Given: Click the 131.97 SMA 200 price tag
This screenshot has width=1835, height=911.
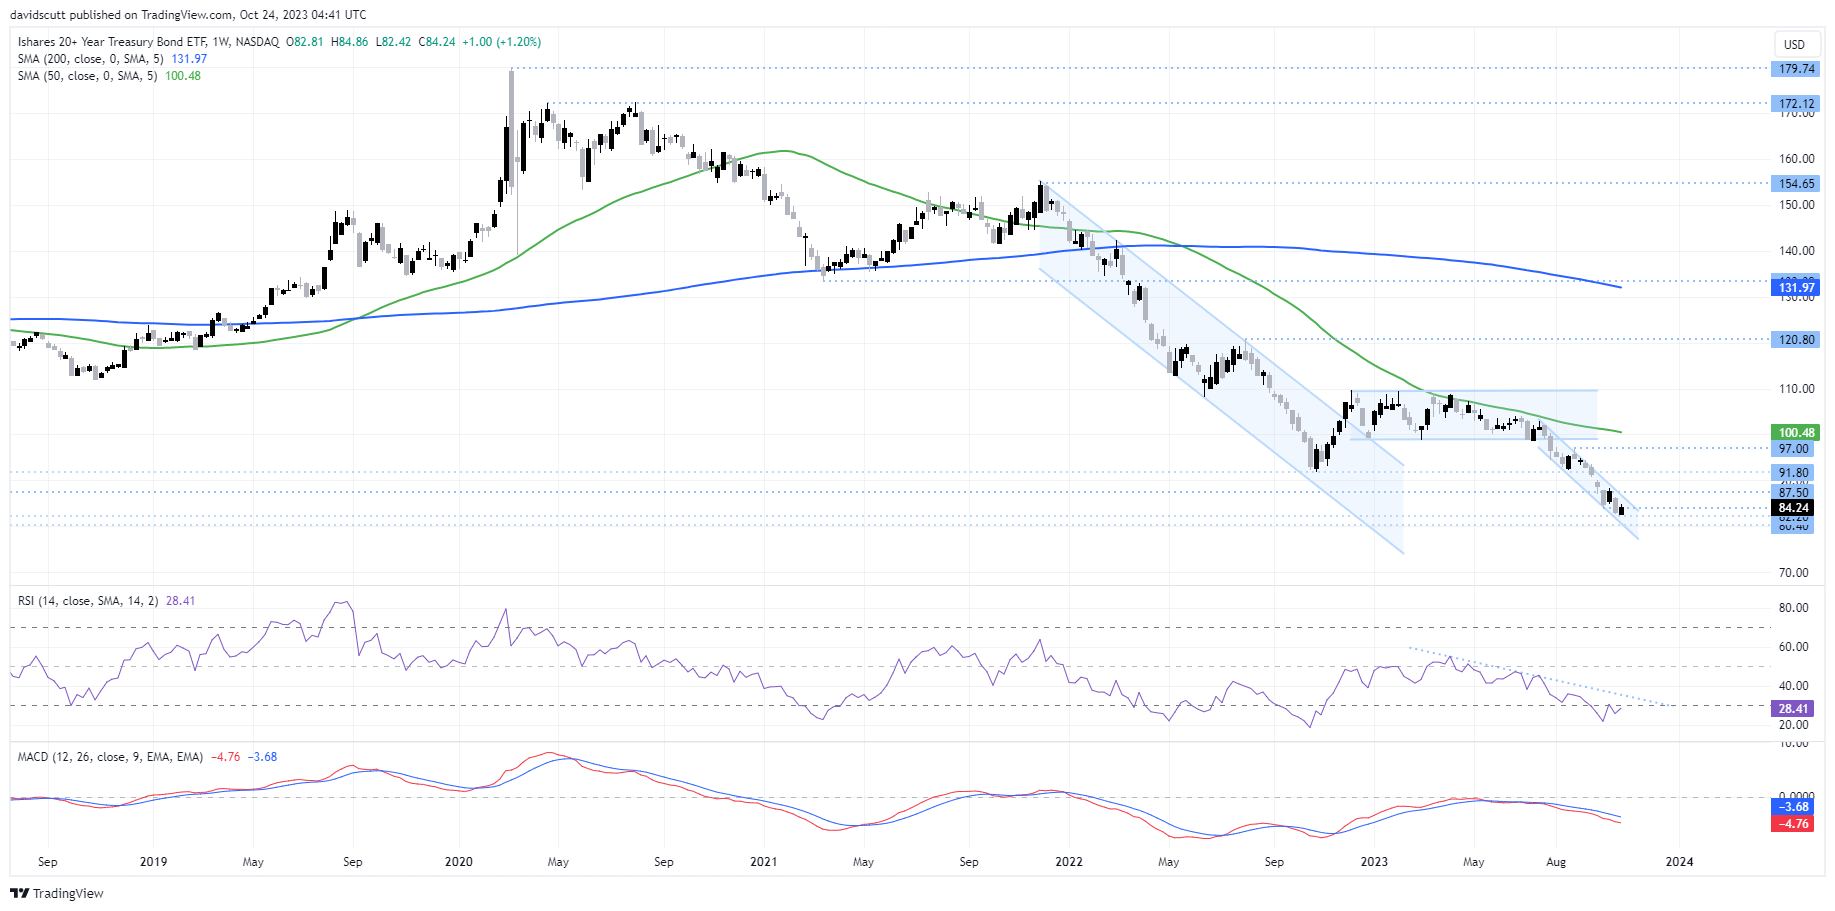Looking at the screenshot, I should 1796,287.
